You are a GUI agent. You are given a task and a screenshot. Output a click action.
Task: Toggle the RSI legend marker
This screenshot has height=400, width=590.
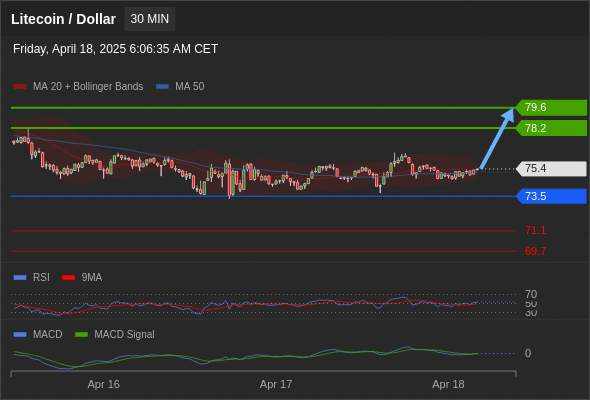20,277
